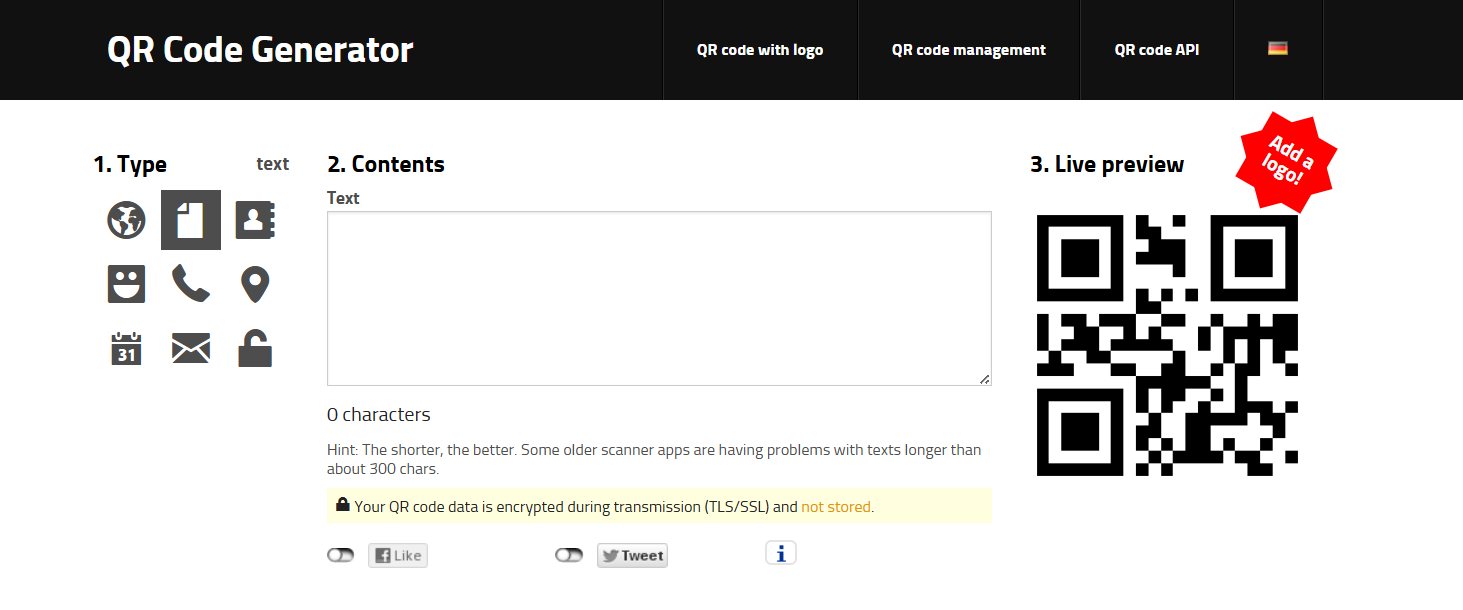Open the 'not stored' link
This screenshot has height=610, width=1463.
836,507
